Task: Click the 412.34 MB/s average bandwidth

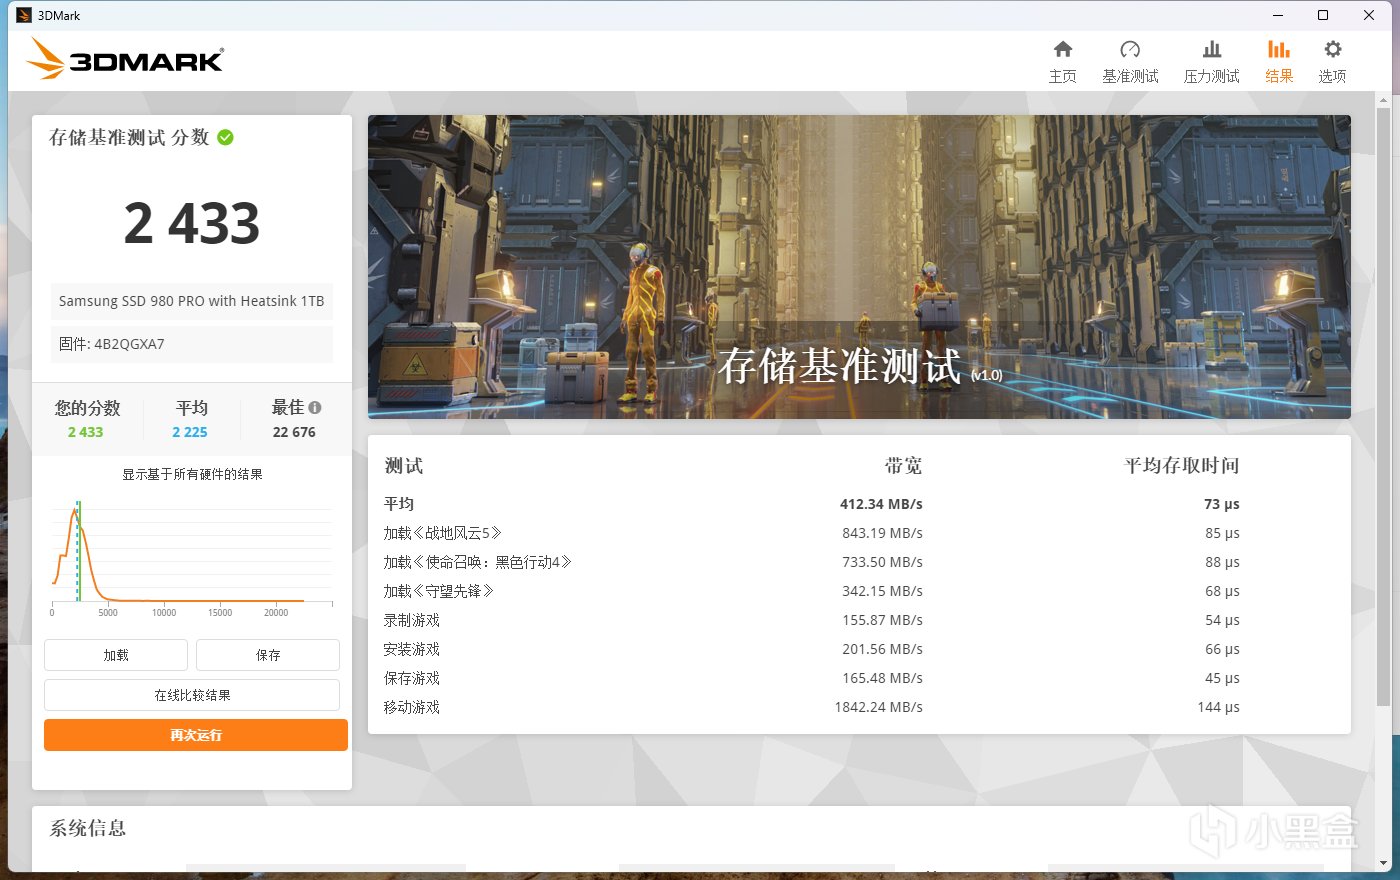Action: pos(881,504)
